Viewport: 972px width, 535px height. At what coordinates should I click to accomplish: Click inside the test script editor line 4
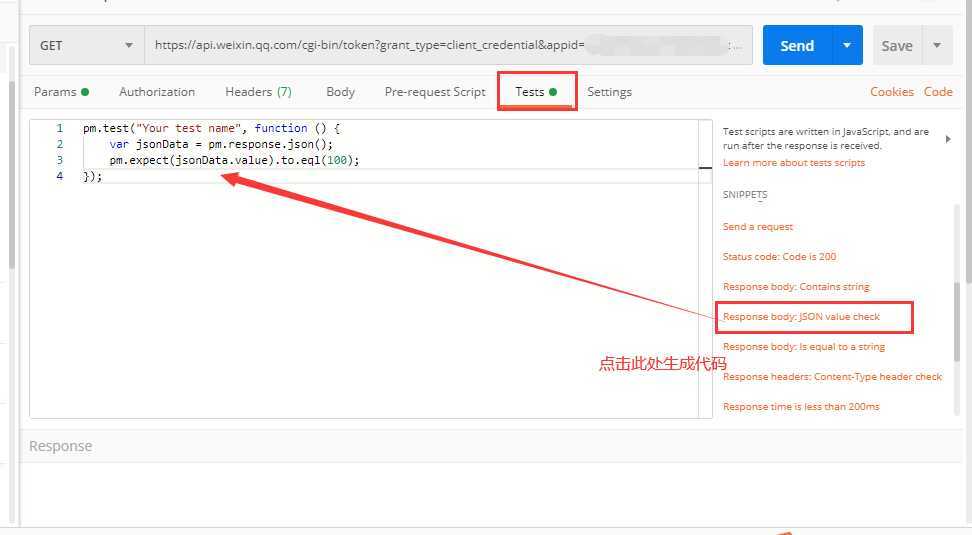(x=391, y=176)
